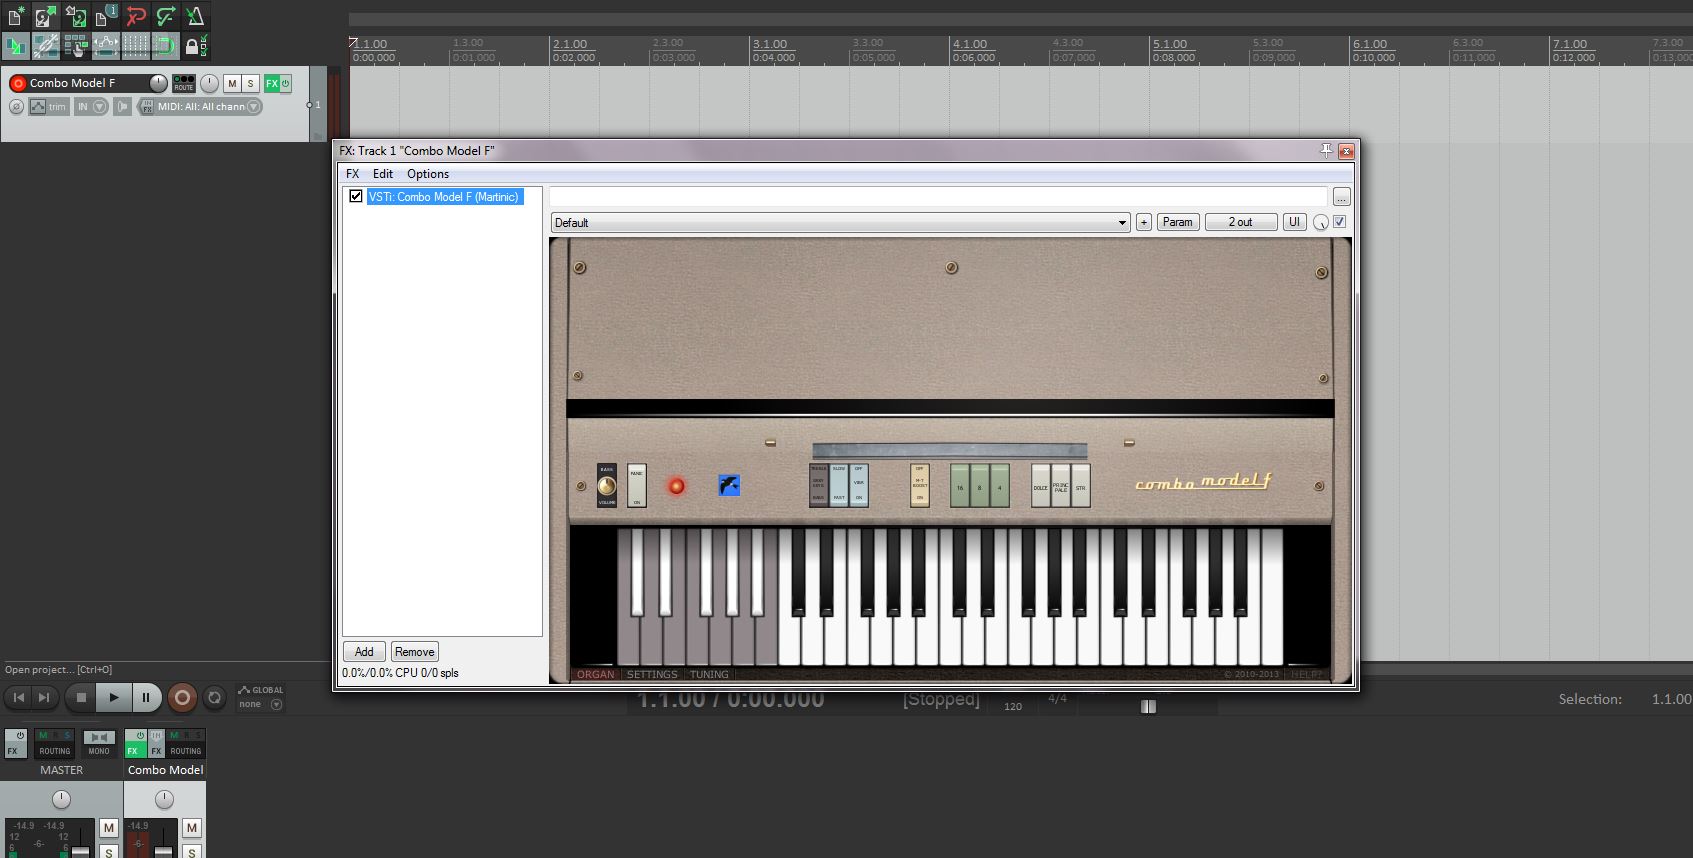Click the 2 out pin connector button
Image resolution: width=1693 pixels, height=858 pixels.
[1240, 222]
